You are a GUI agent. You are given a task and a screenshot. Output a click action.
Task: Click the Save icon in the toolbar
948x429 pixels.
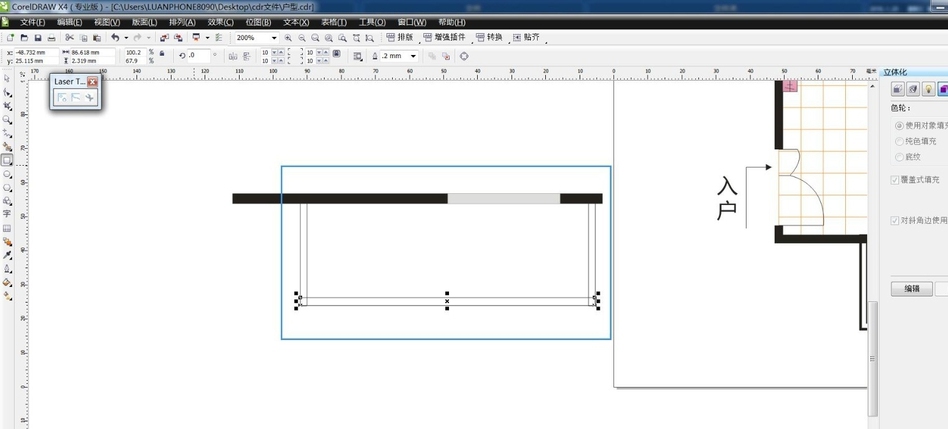tap(37, 38)
